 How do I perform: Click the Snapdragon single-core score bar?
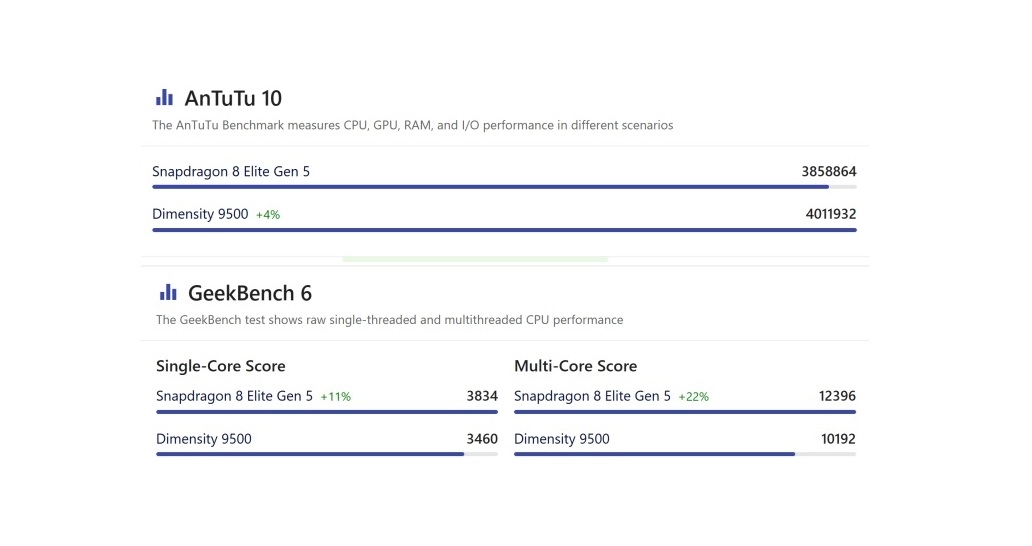tap(326, 412)
